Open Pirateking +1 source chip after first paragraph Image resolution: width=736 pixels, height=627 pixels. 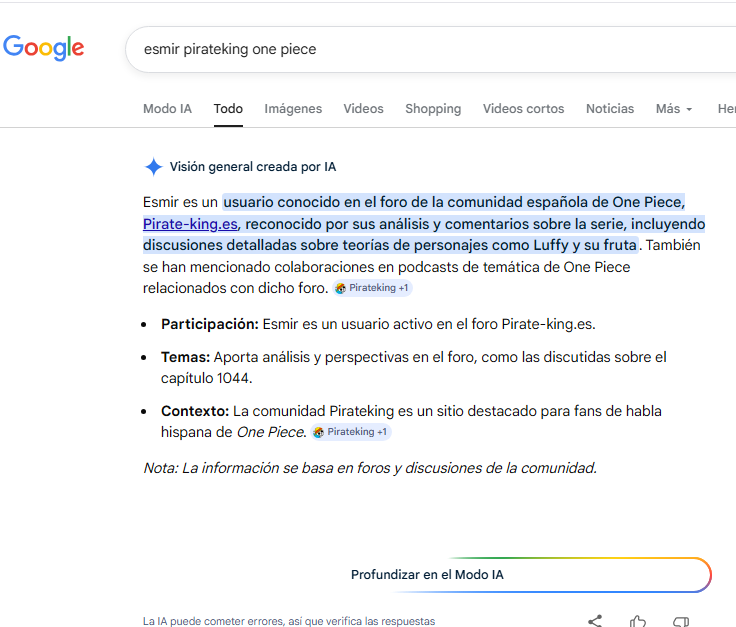pyautogui.click(x=373, y=288)
